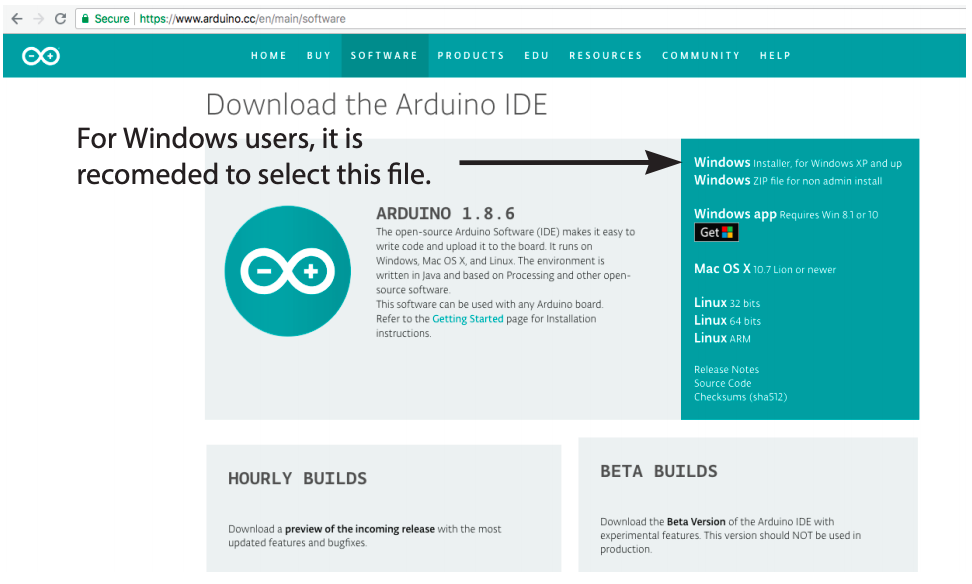The width and height of the screenshot is (972, 584).
Task: Click the BETA BUILDS heading
Action: [658, 471]
